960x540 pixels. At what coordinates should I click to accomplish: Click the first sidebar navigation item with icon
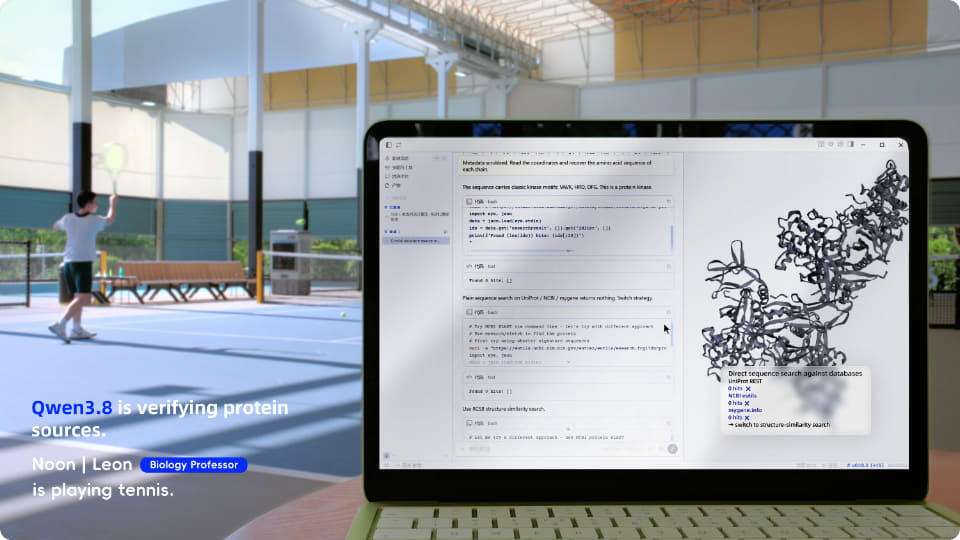[399, 159]
